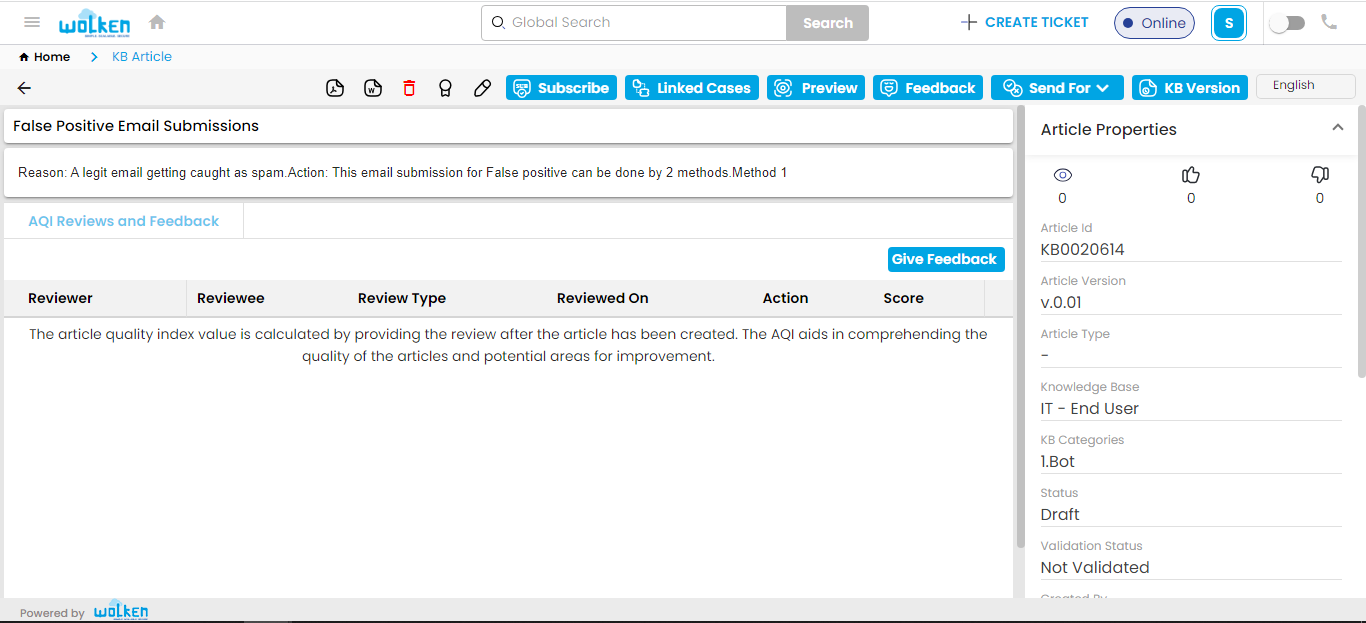The width and height of the screenshot is (1366, 623).
Task: Open KB Article breadcrumb link
Action: click(141, 57)
